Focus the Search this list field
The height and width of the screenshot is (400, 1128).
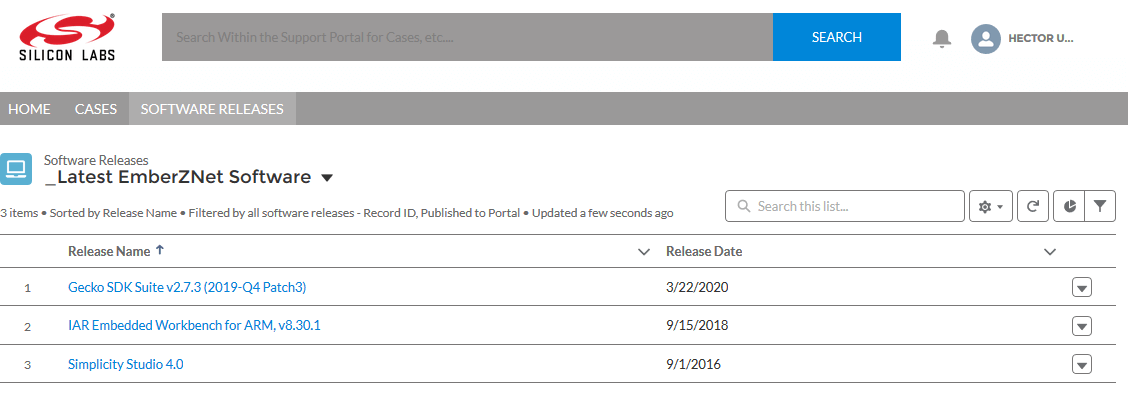pos(845,206)
